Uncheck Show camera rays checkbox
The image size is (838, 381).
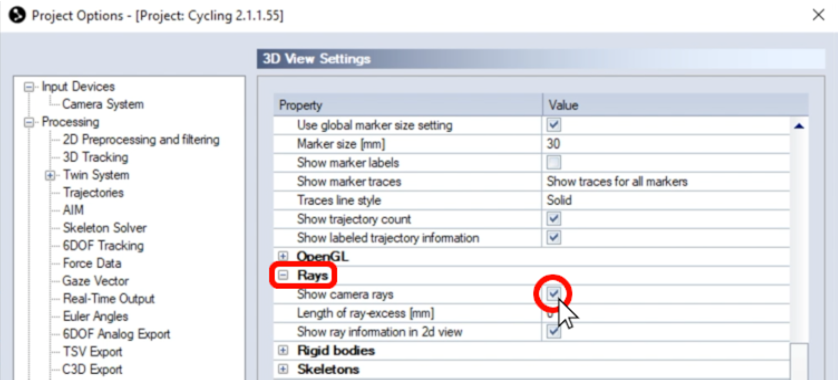(x=554, y=294)
